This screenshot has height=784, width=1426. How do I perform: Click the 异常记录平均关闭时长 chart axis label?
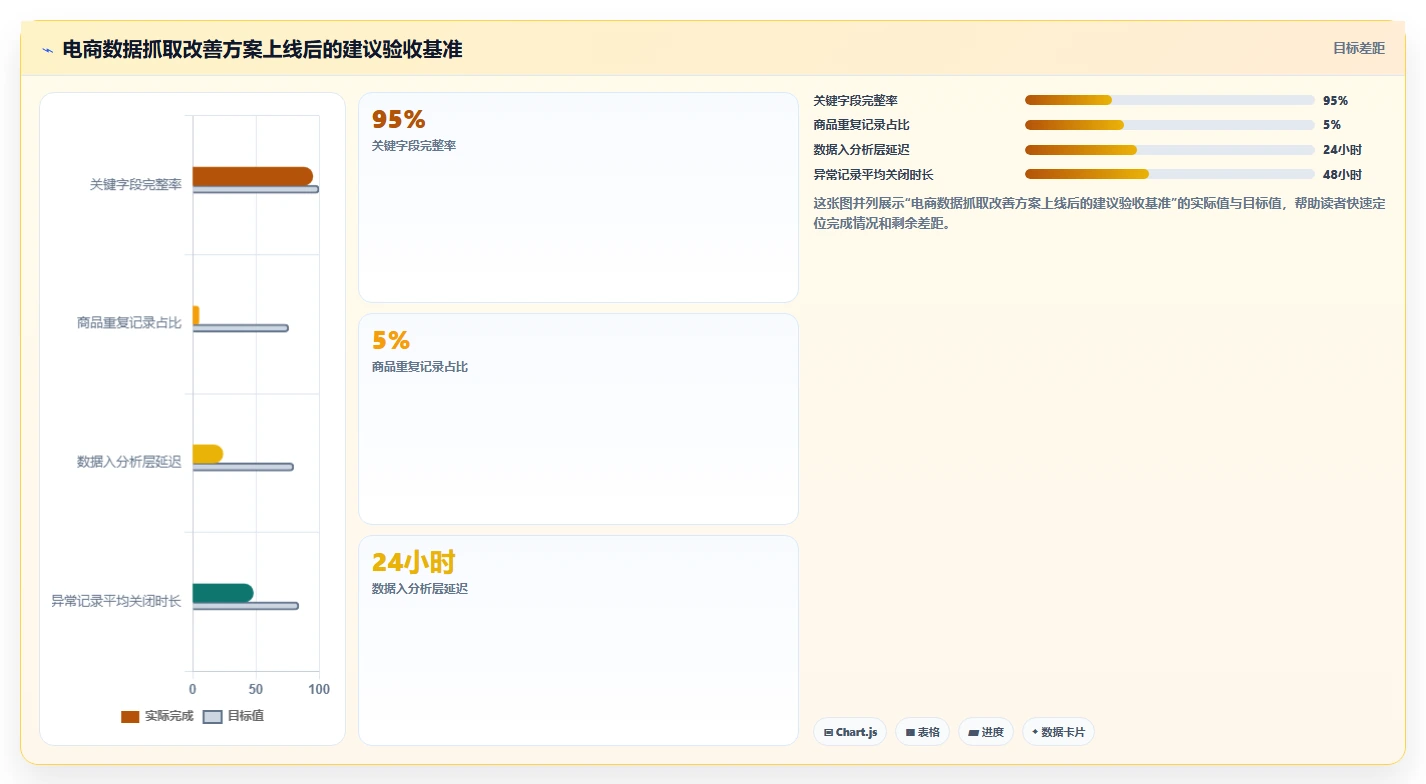[116, 601]
